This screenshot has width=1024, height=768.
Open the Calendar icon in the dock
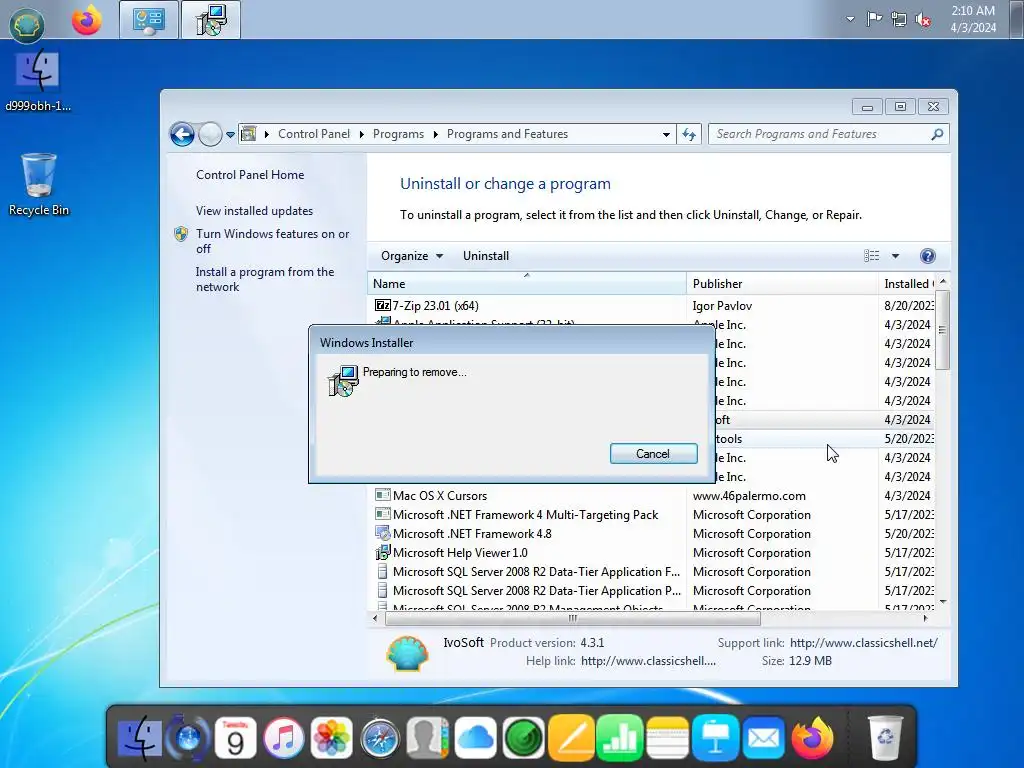[x=236, y=739]
